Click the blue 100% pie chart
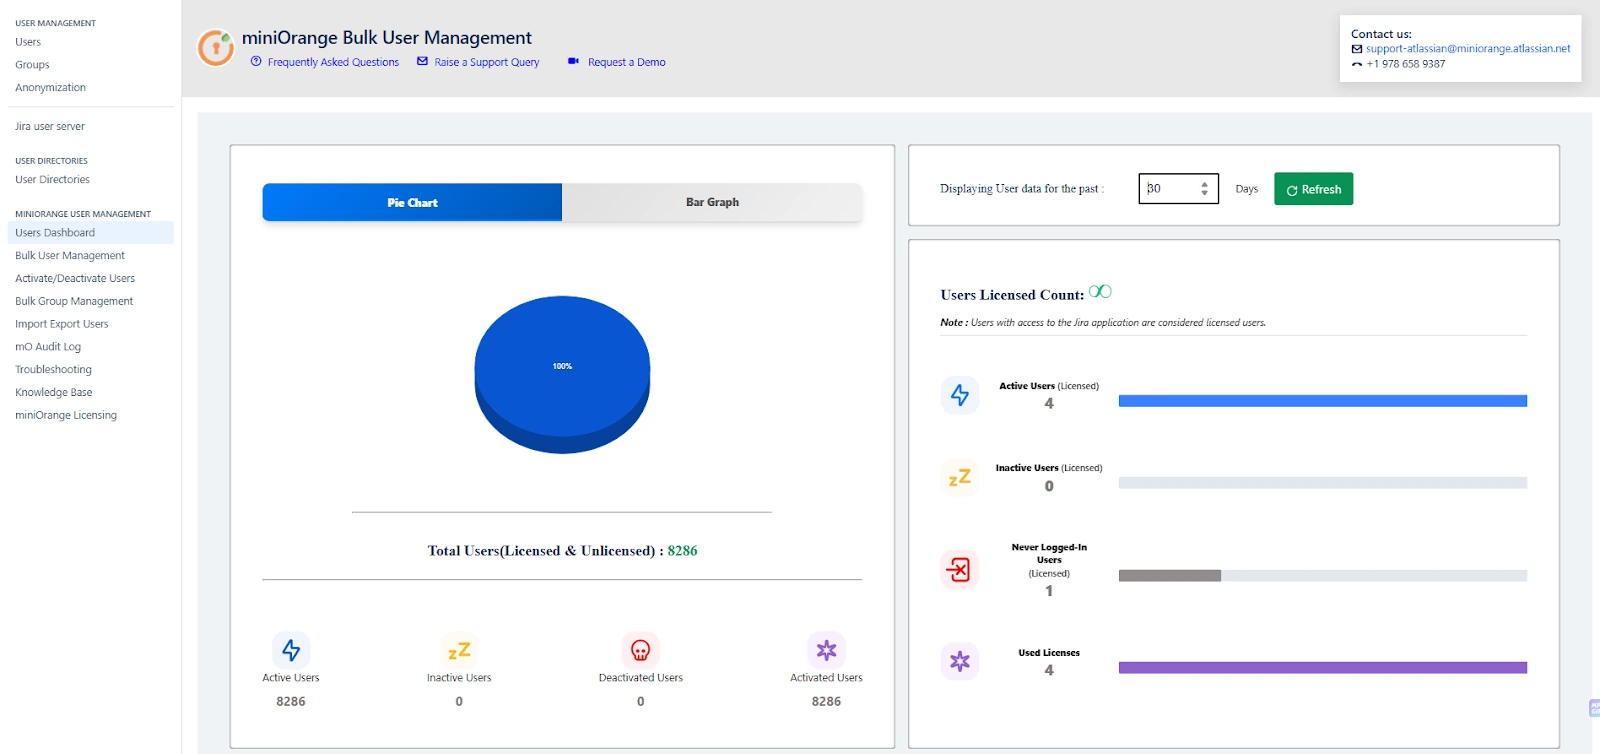The width and height of the screenshot is (1600, 754). tap(562, 374)
